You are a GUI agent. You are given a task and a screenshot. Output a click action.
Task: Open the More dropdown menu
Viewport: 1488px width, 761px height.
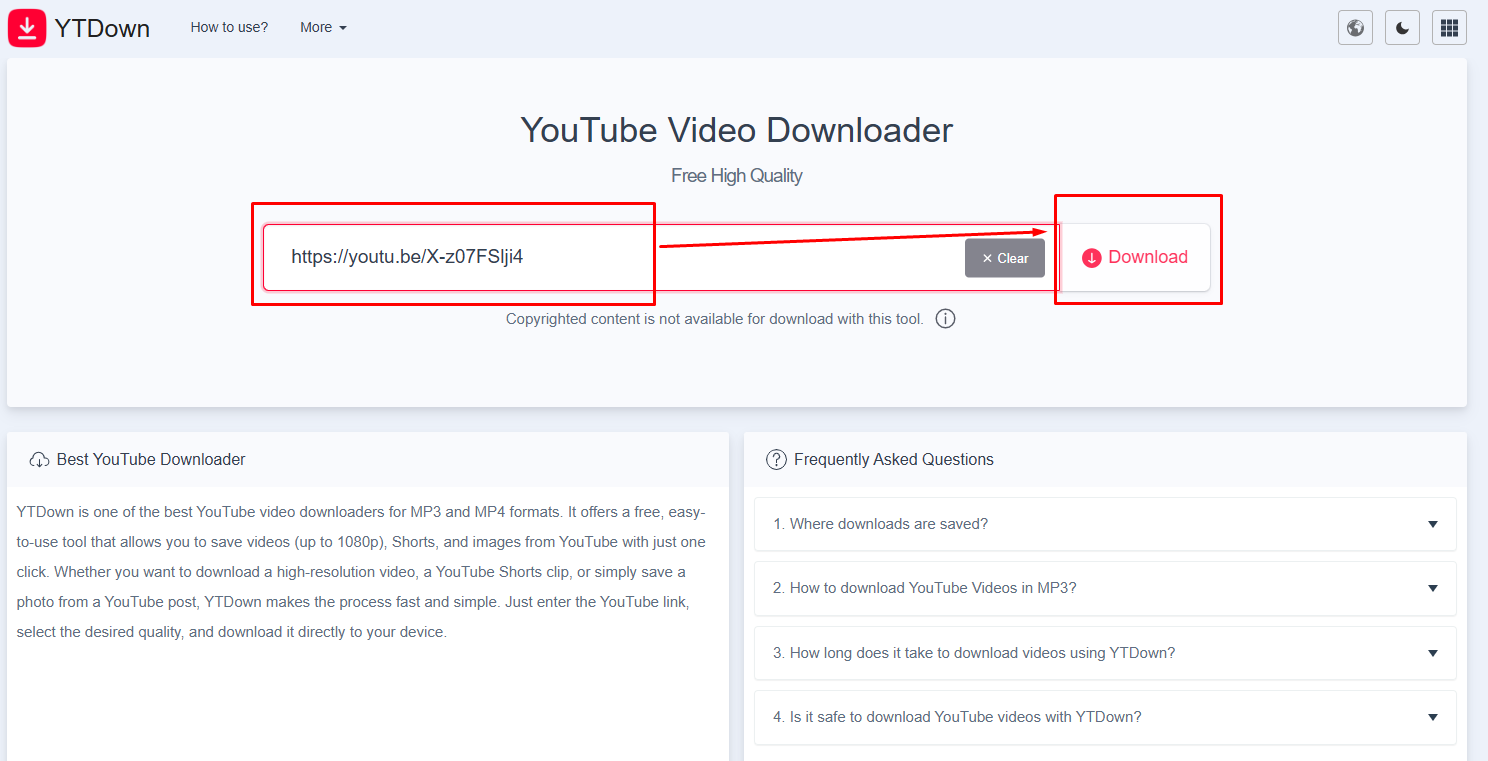coord(322,27)
